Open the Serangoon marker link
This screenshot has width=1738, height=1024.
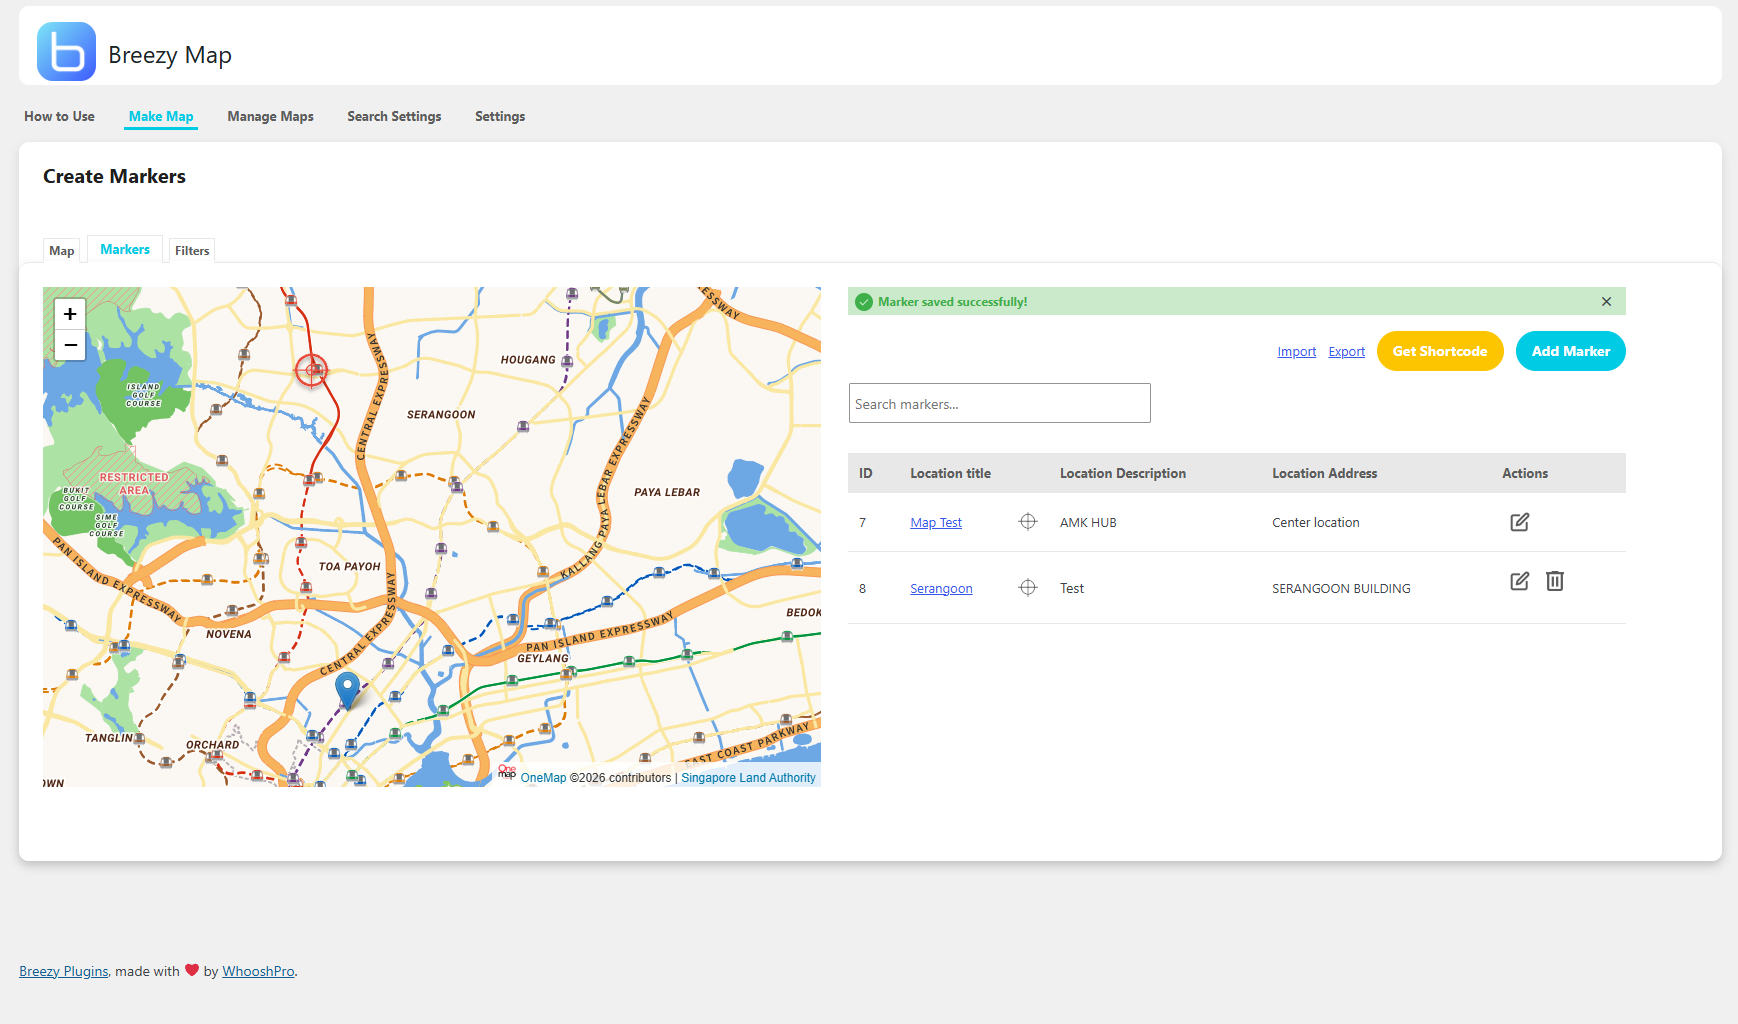coord(941,589)
